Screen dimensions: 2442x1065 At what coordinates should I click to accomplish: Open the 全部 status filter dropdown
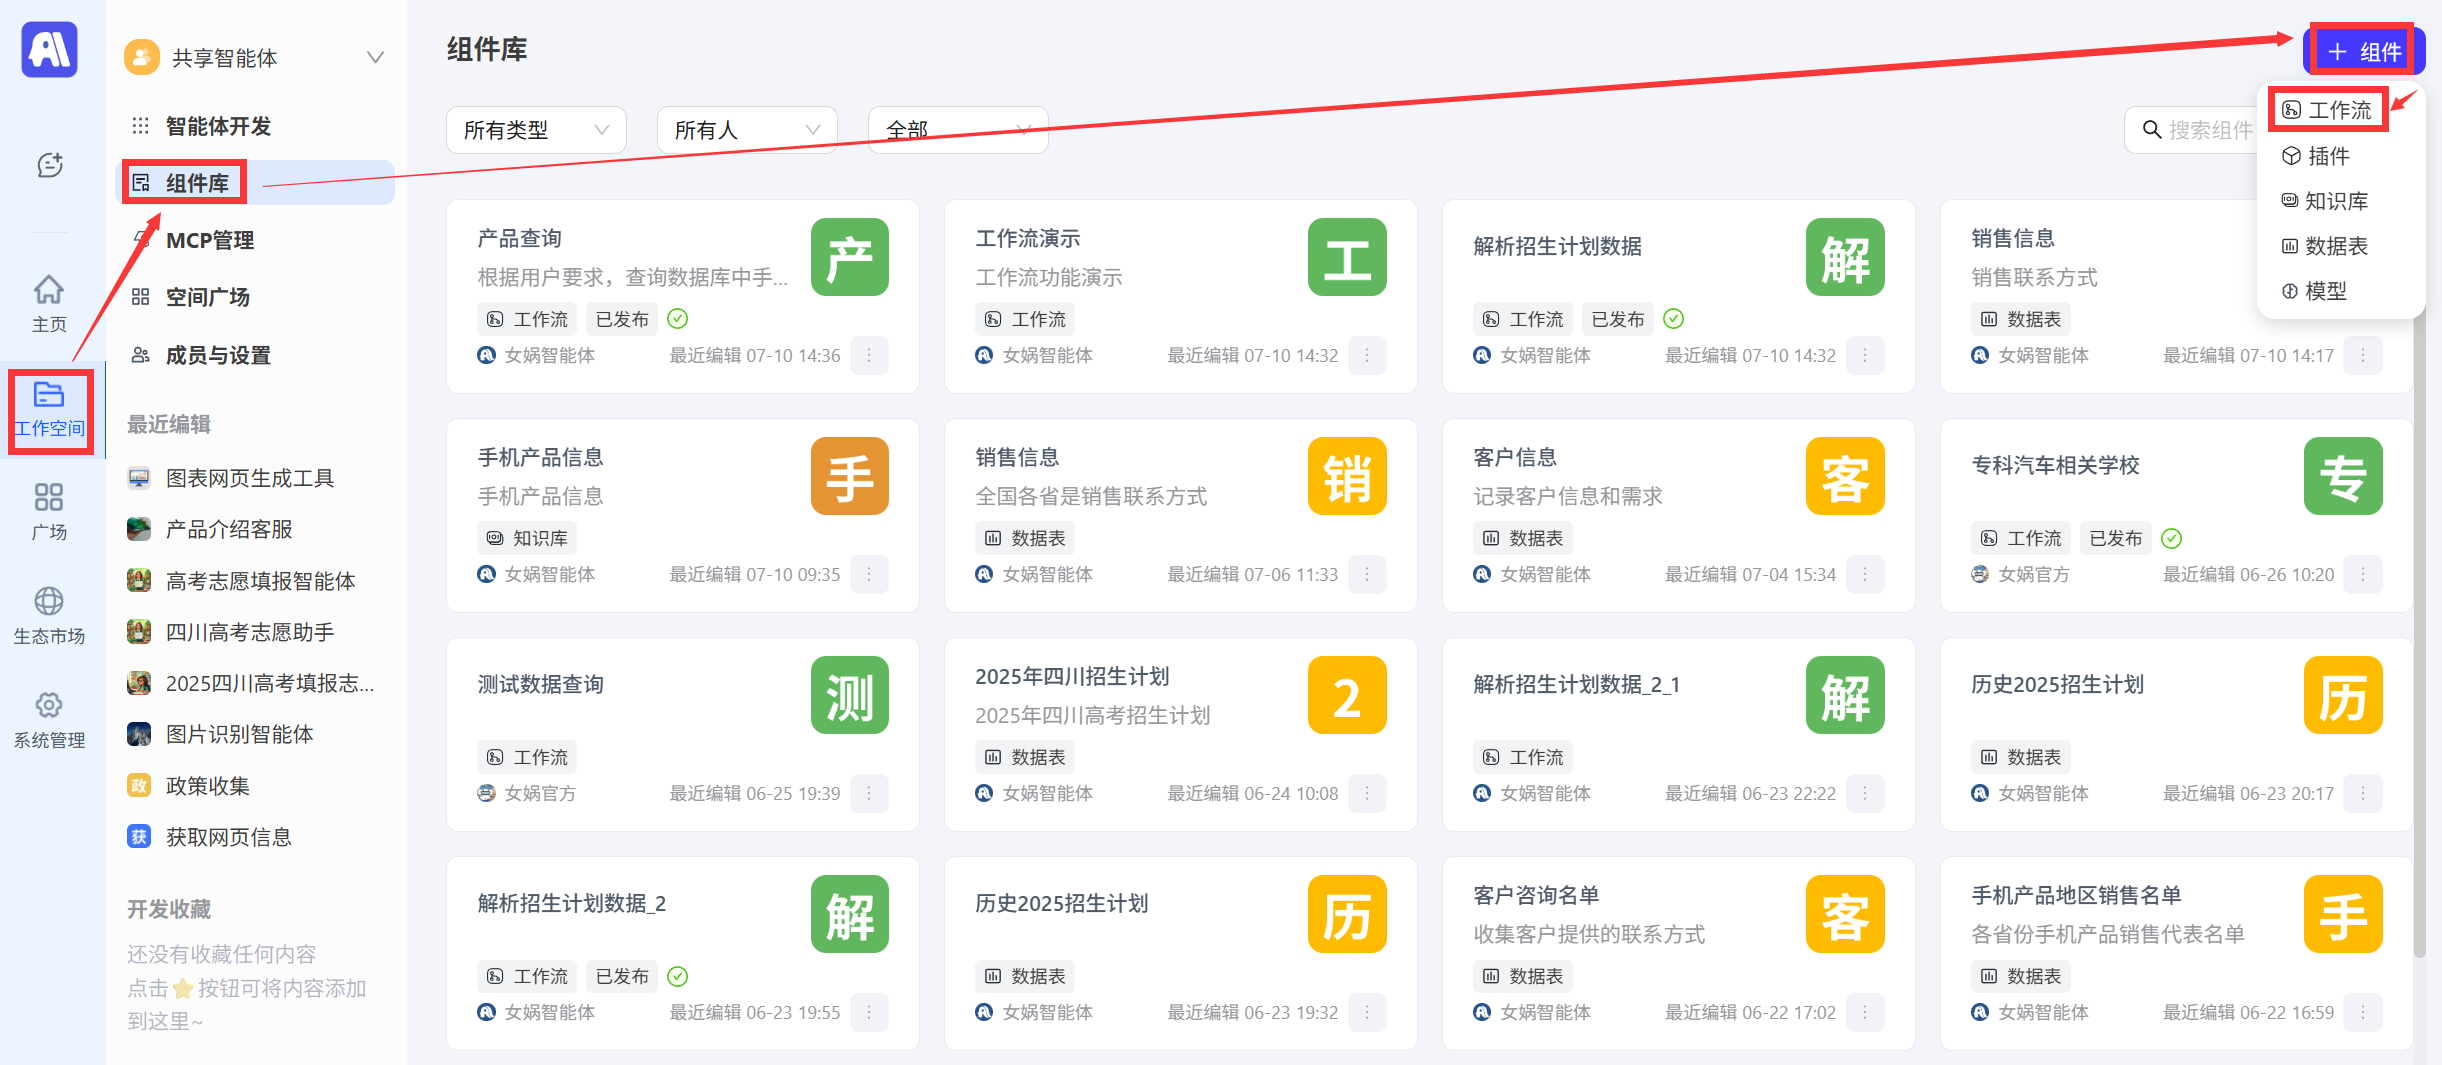957,130
